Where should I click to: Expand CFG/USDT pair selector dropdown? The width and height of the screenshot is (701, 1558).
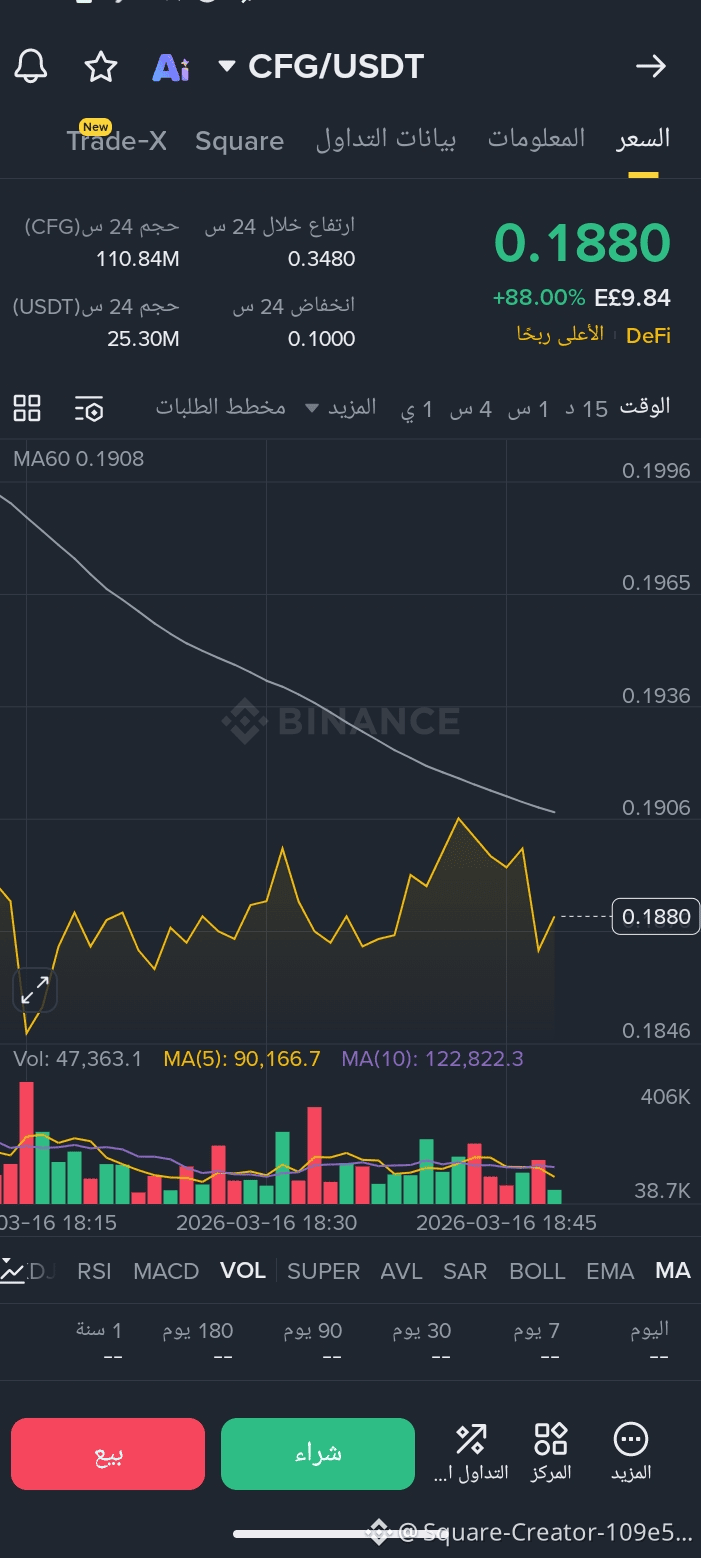[227, 67]
